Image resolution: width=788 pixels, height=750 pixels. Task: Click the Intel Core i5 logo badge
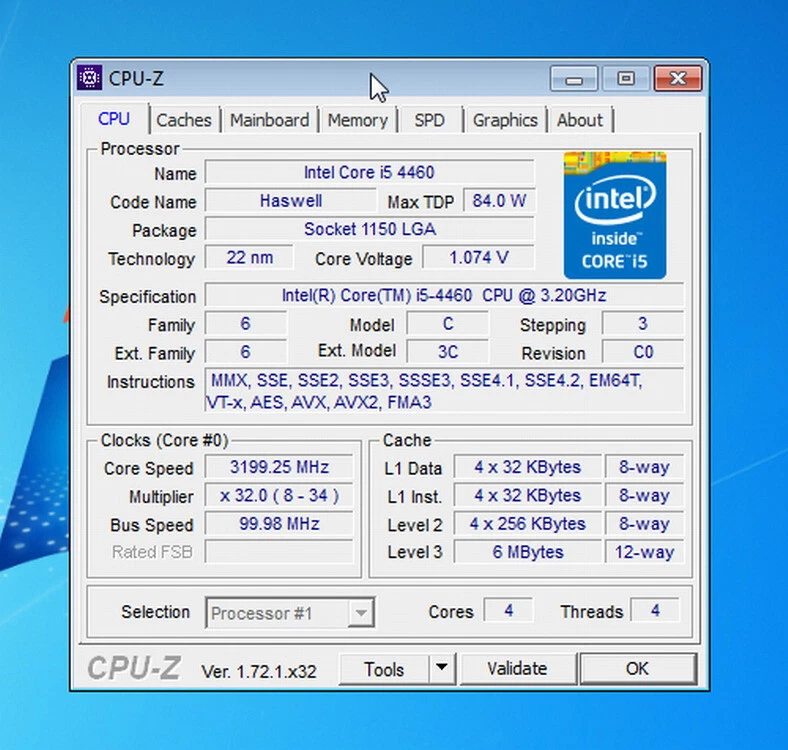[615, 215]
